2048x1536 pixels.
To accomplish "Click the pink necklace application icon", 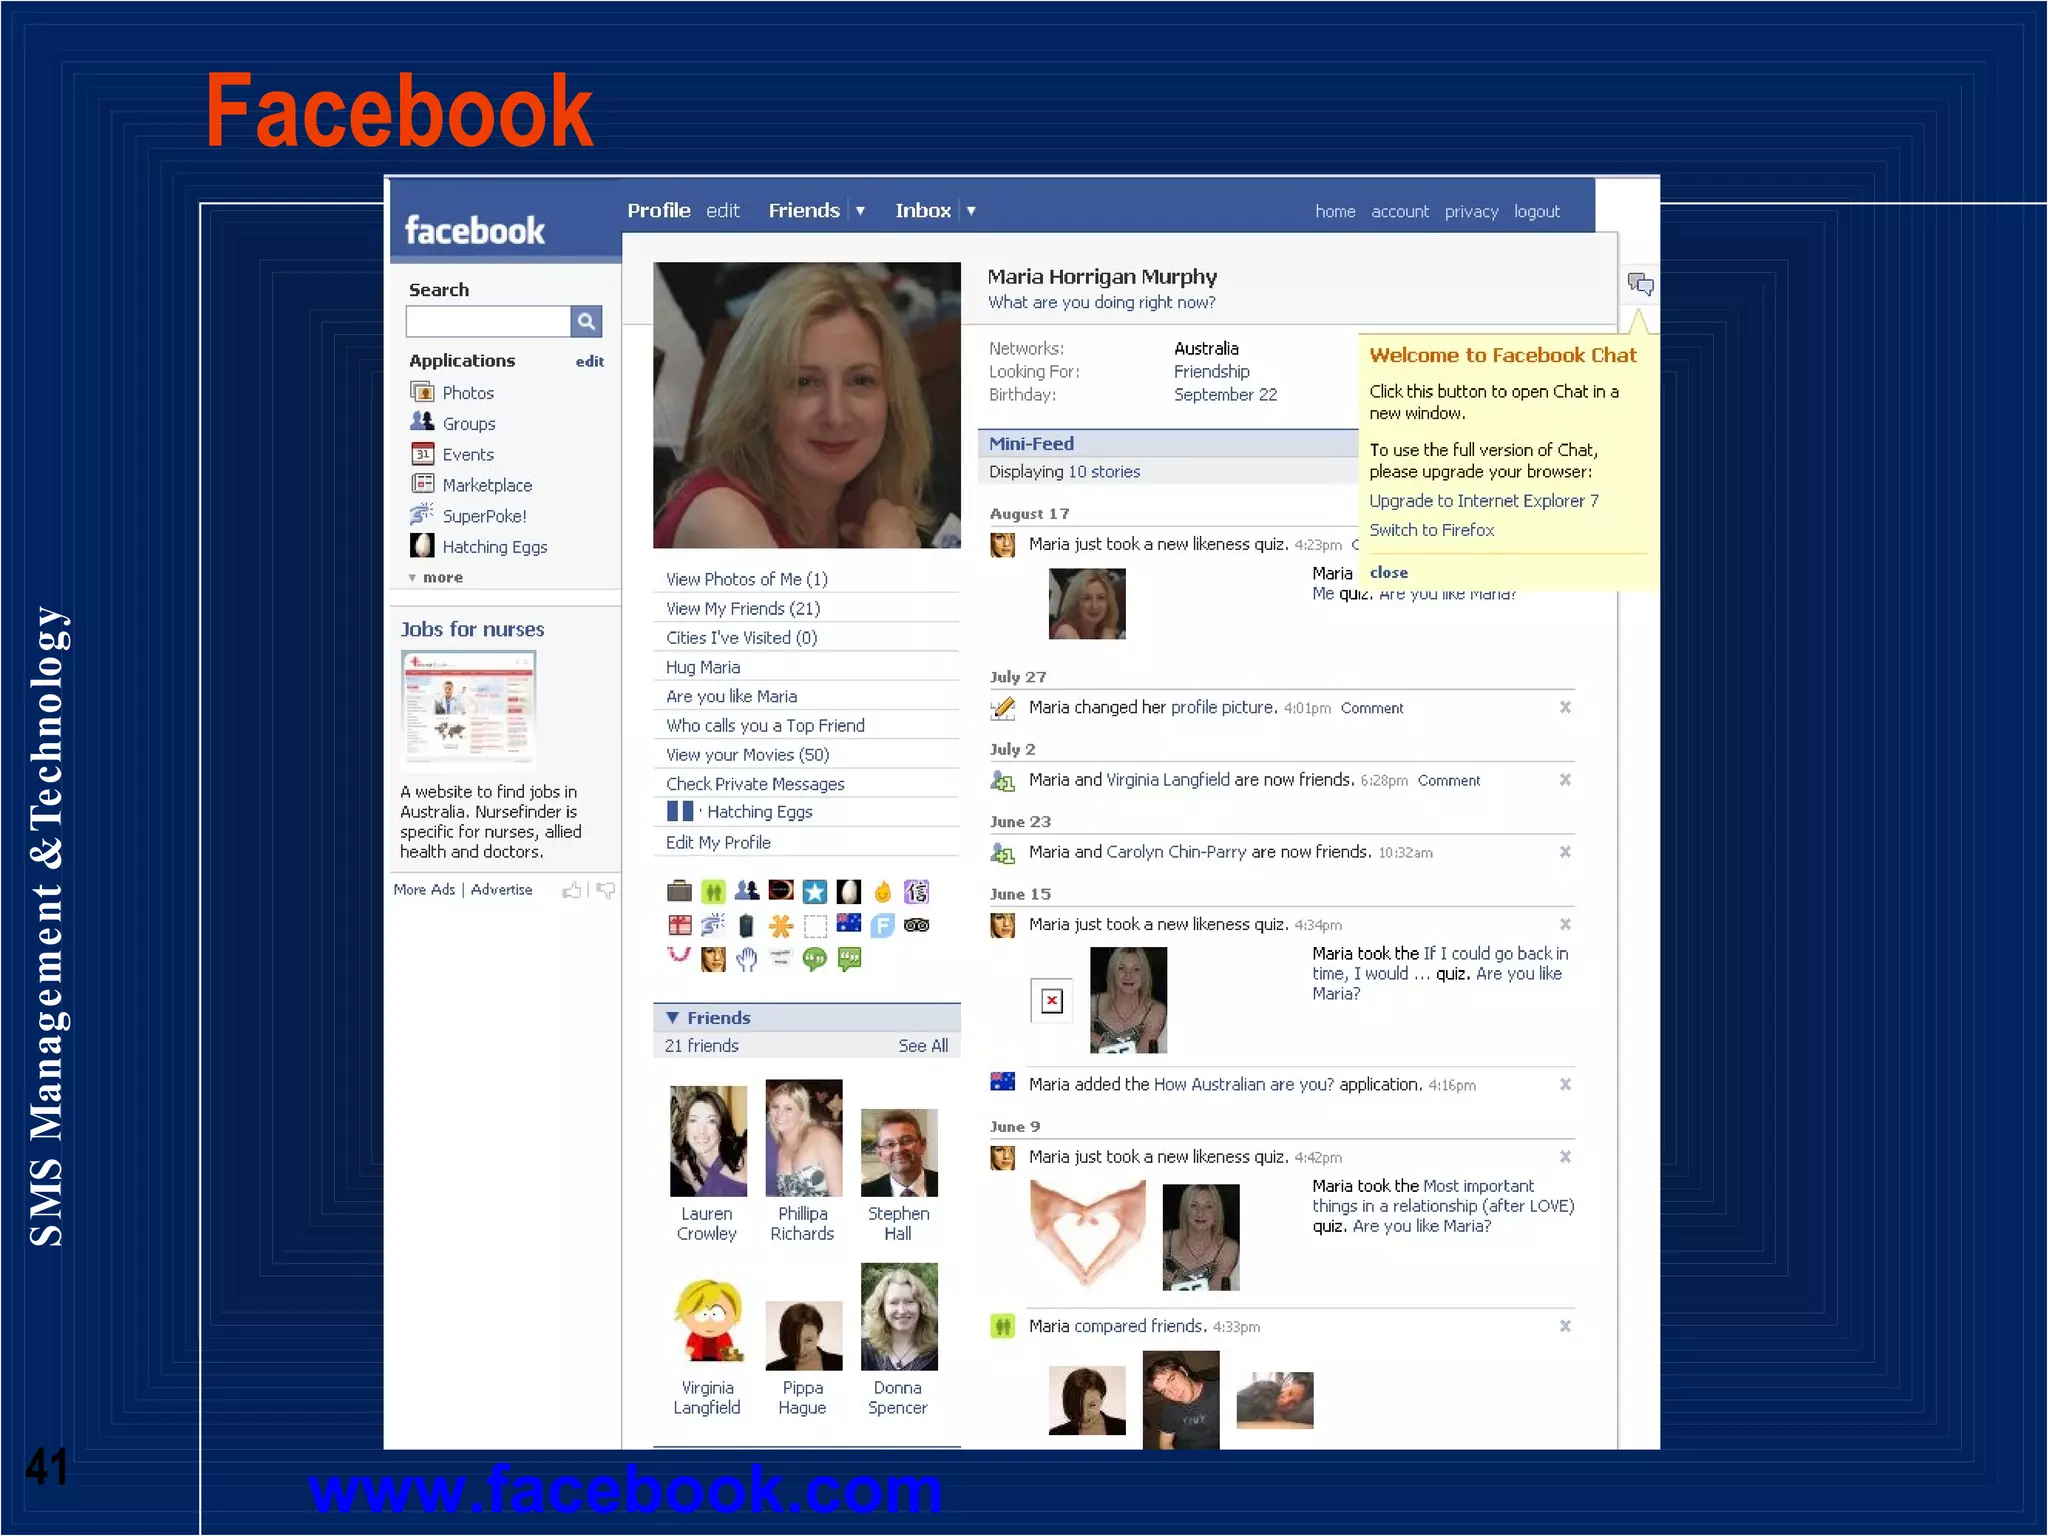I will tap(679, 955).
